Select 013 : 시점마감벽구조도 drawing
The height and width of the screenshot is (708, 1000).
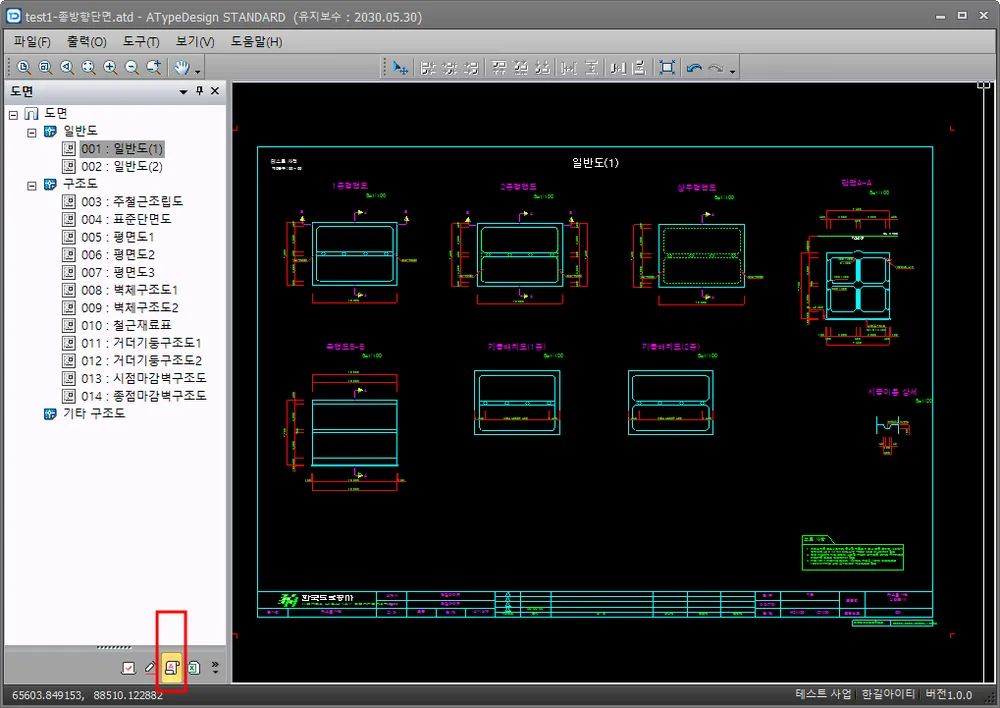tap(143, 378)
